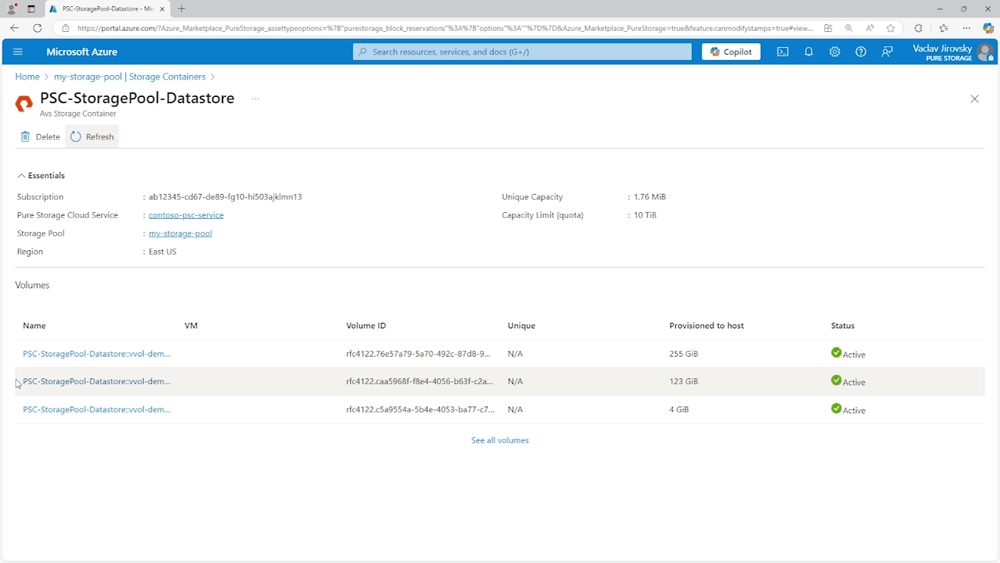Open the Azure portal hamburger menu
Image resolution: width=1000 pixels, height=563 pixels.
click(x=18, y=52)
